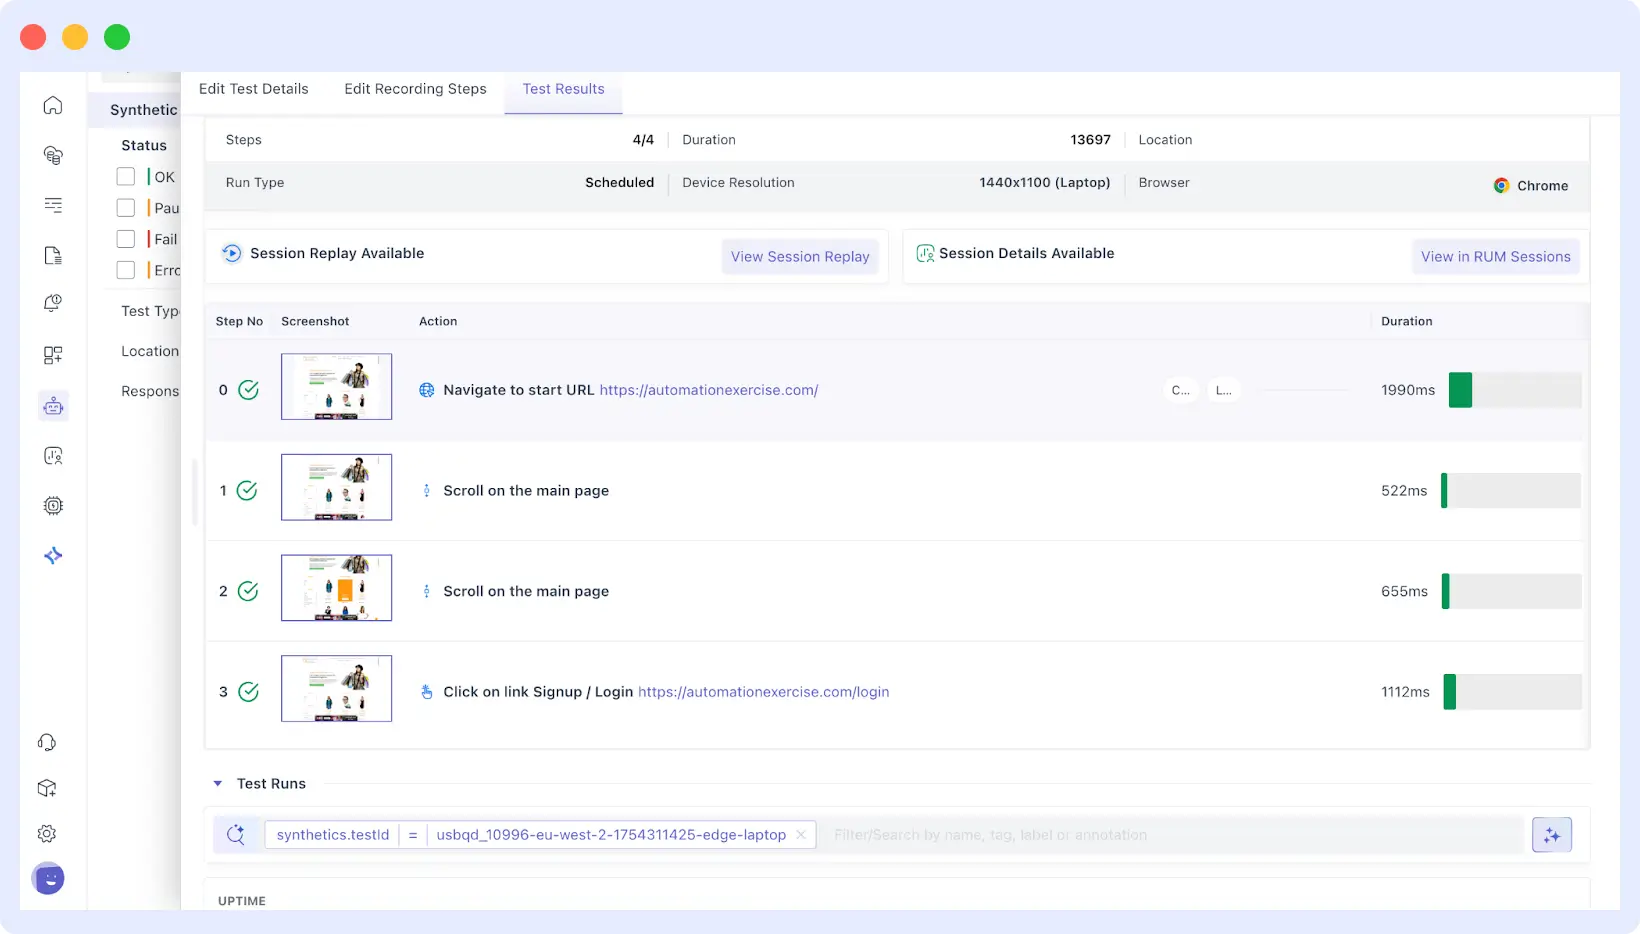Viewport: 1640px width, 934px height.
Task: Check the Fail status filter
Action: click(x=126, y=239)
